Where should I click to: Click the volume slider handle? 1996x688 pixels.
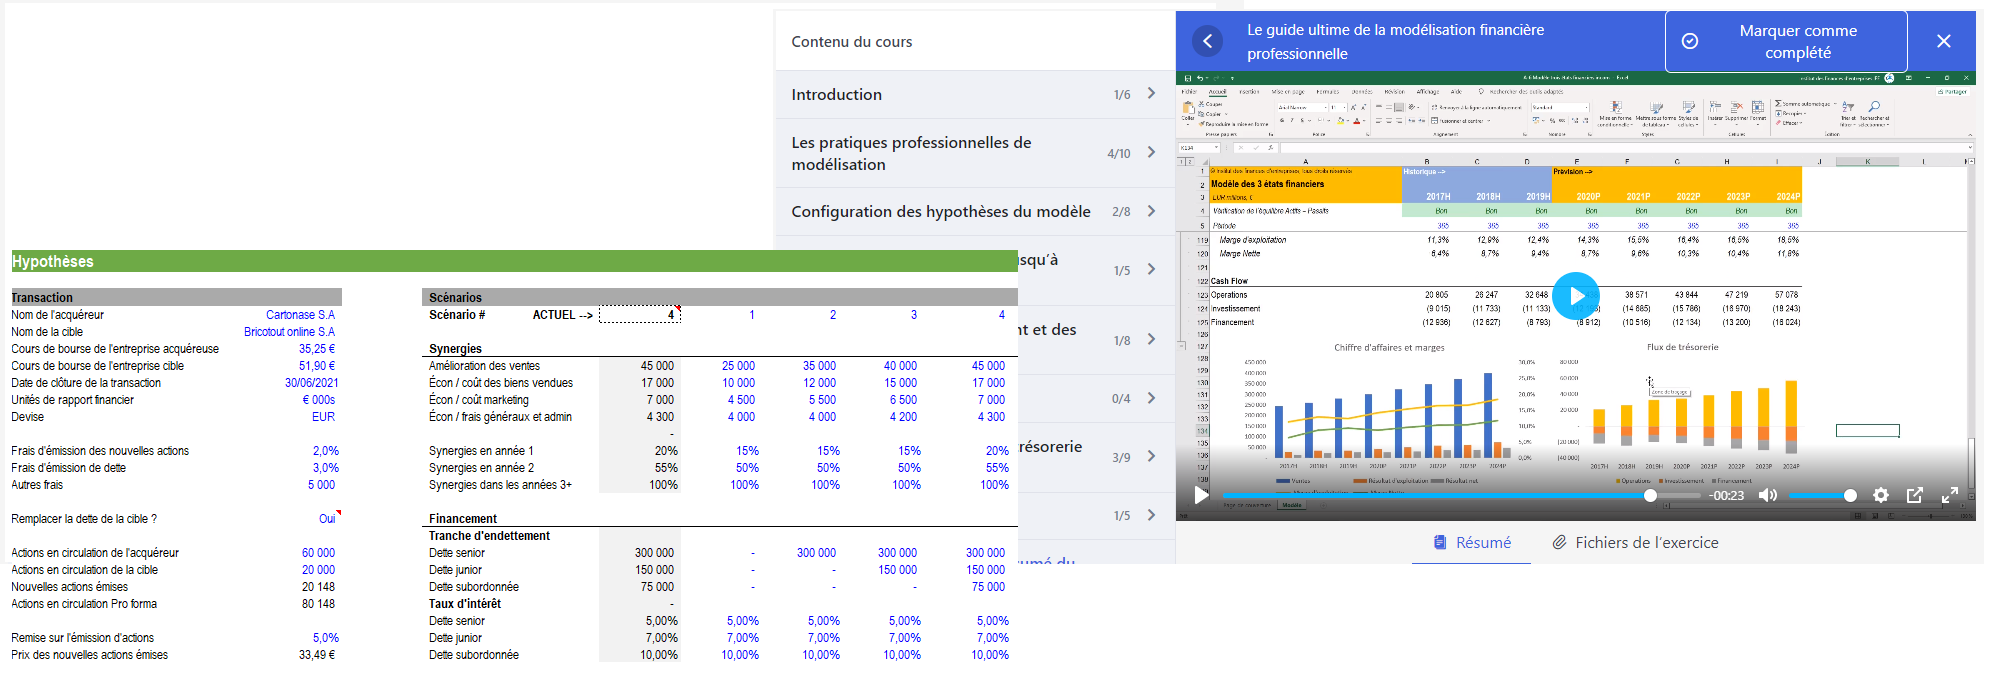click(1850, 495)
